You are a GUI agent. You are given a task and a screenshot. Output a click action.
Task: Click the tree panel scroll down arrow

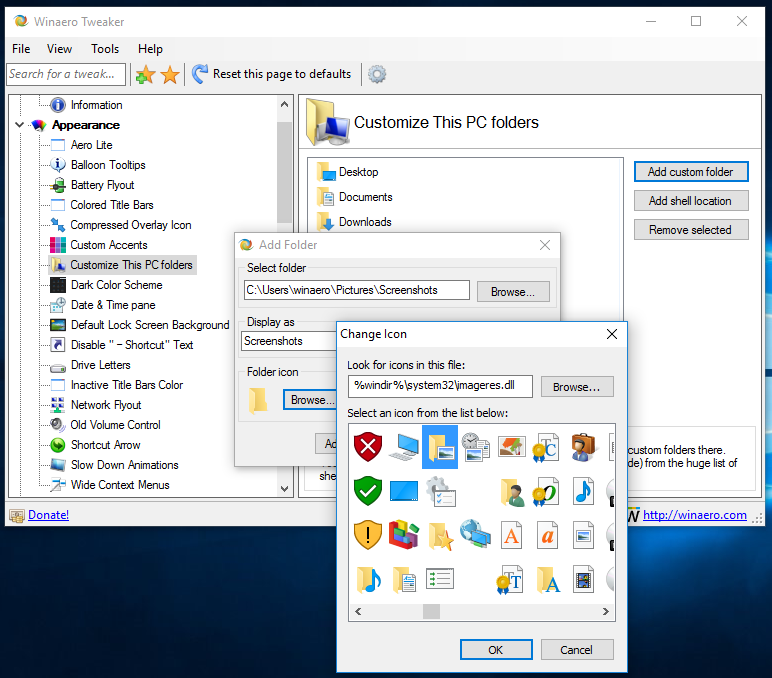coord(284,488)
